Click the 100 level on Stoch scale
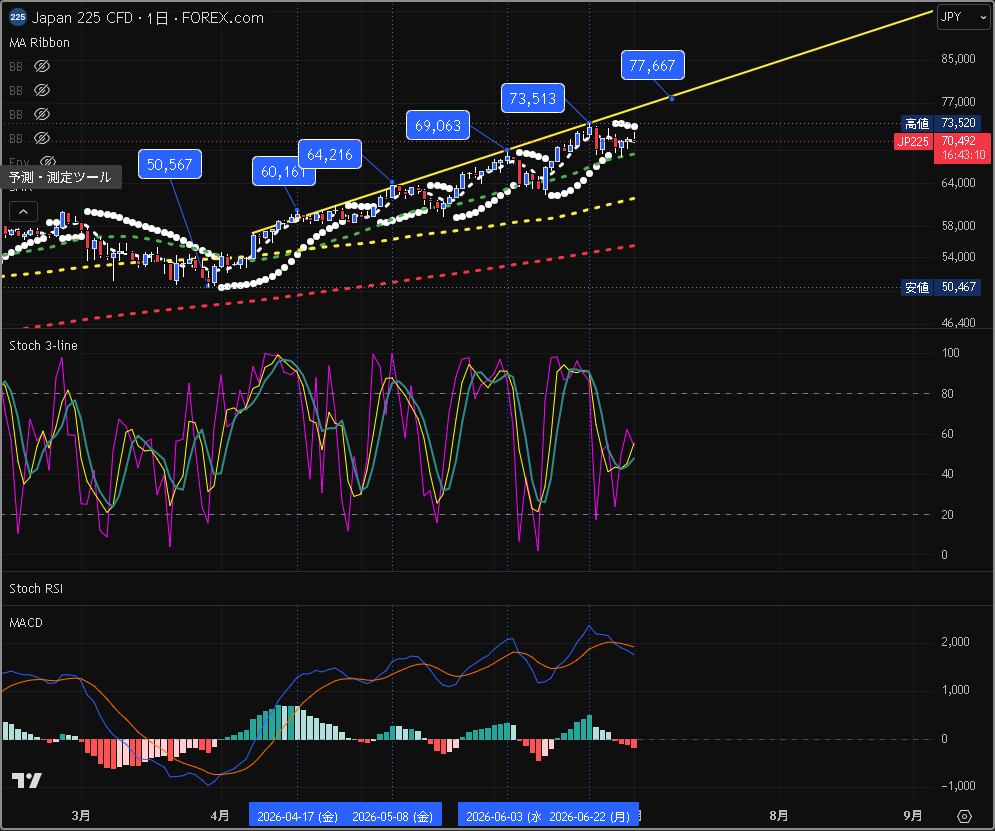This screenshot has height=831, width=995. [x=950, y=353]
